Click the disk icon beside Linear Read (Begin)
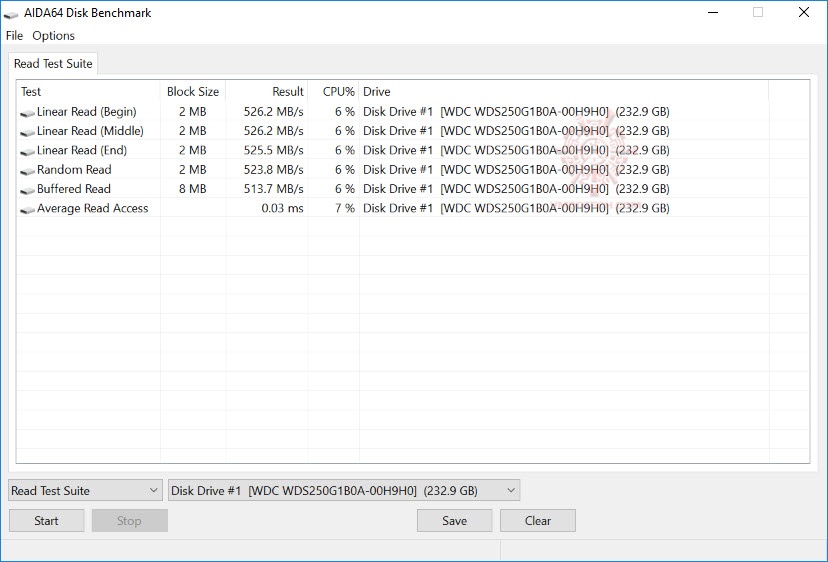Image resolution: width=828 pixels, height=562 pixels. [x=27, y=113]
